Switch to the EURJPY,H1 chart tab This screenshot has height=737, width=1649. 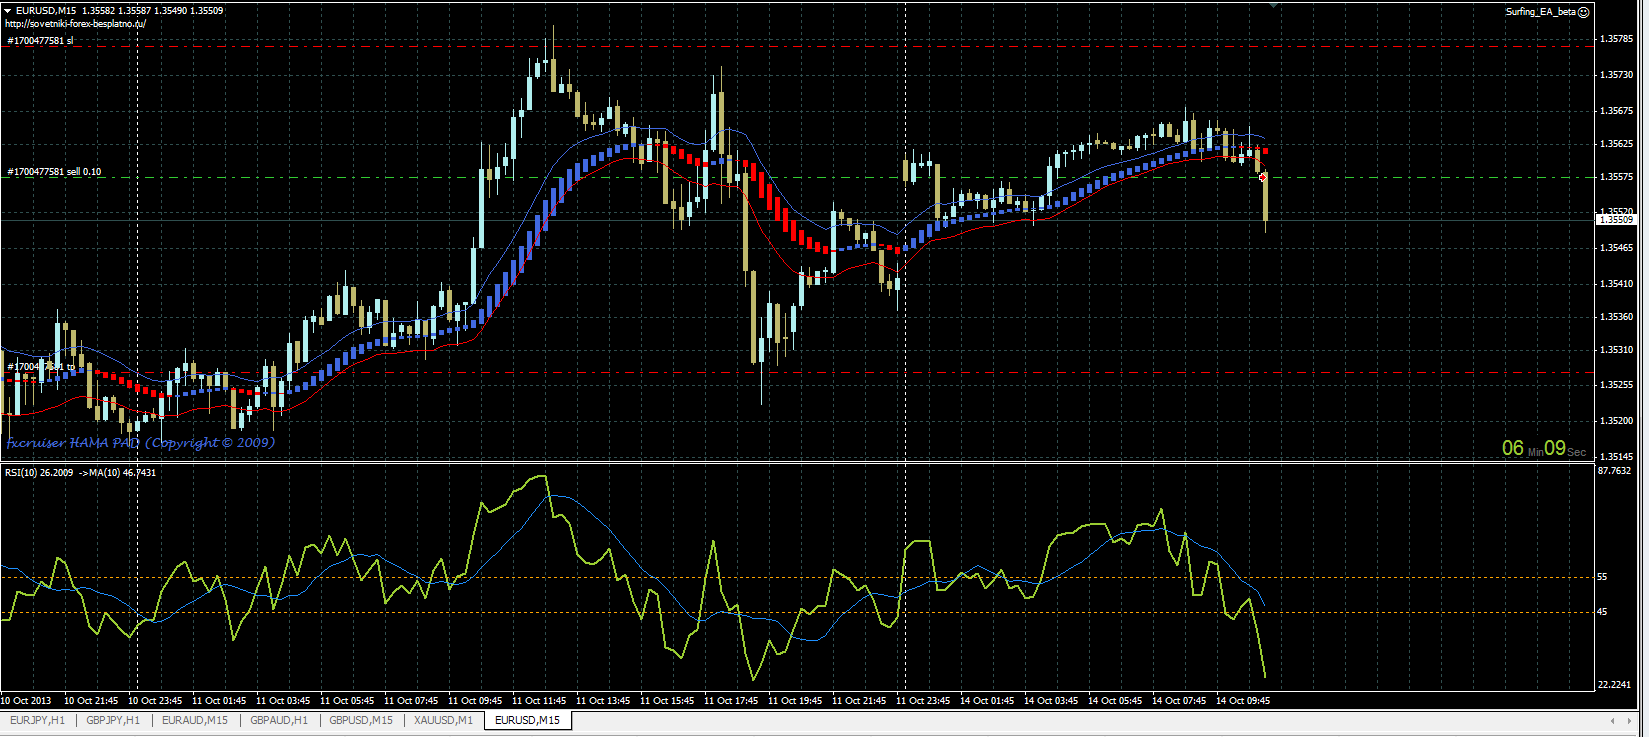(x=37, y=720)
